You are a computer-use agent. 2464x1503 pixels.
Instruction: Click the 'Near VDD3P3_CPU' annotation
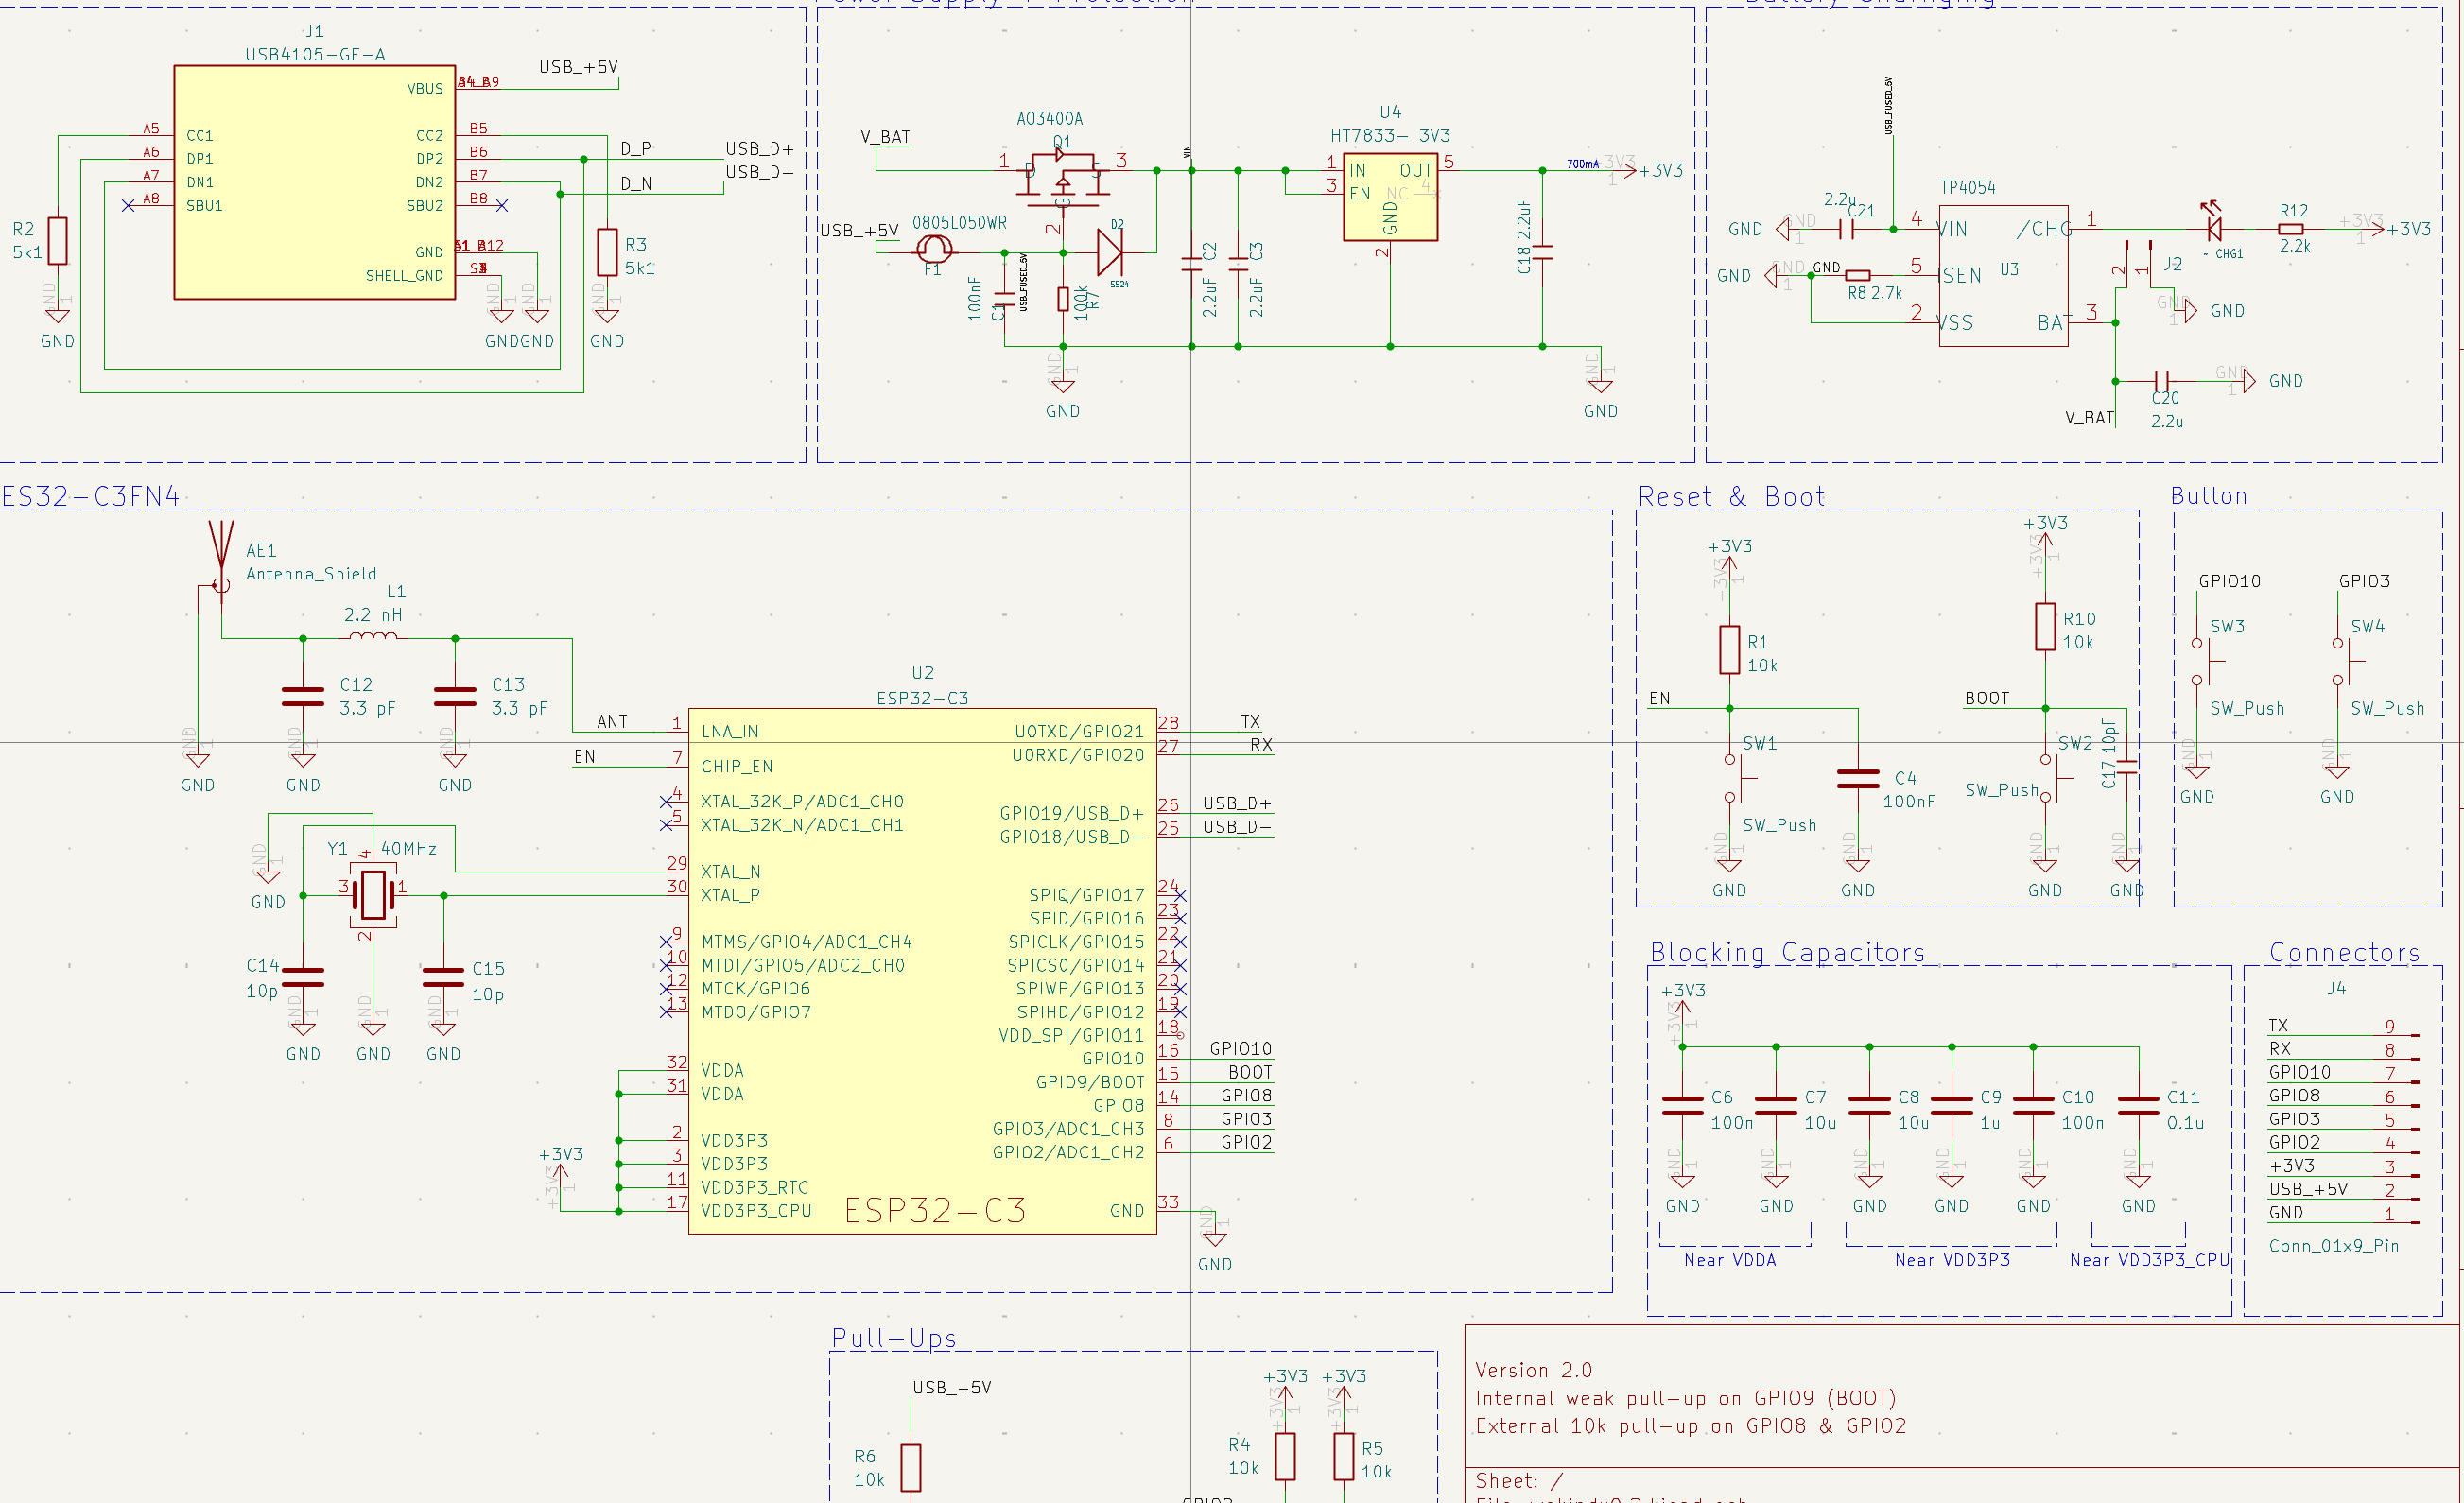point(2150,1260)
